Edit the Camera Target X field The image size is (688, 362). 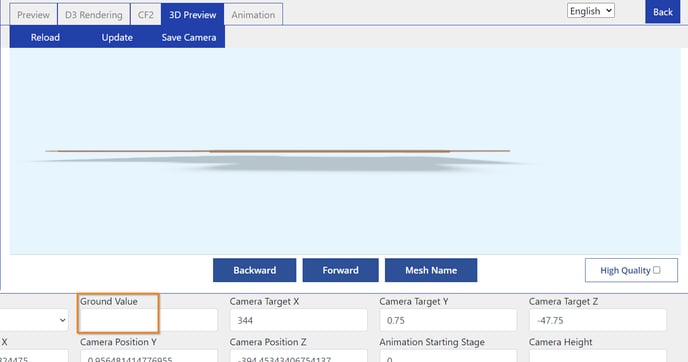tap(298, 320)
